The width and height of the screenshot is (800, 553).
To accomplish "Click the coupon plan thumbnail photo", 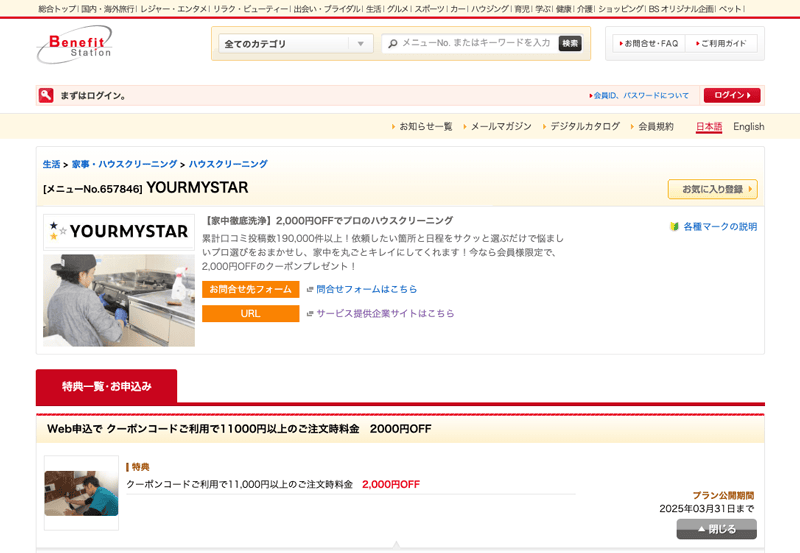I will (81, 493).
